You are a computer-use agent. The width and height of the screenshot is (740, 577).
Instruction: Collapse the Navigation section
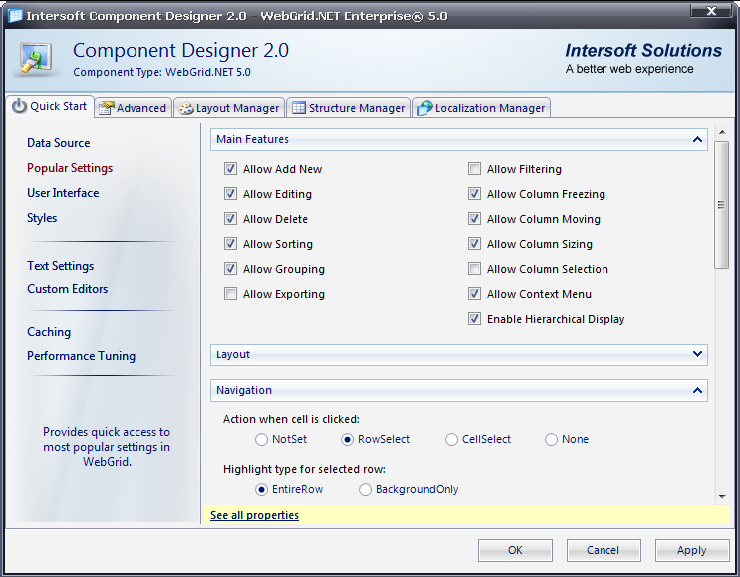point(697,391)
